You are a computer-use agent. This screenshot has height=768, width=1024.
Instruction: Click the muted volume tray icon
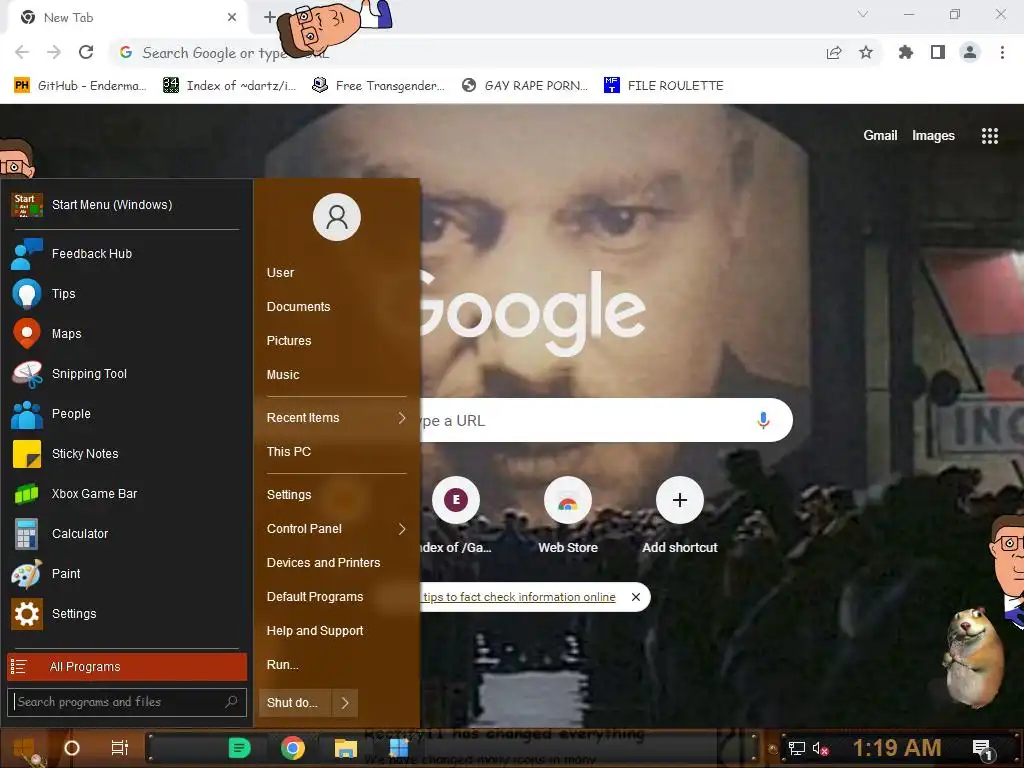820,748
